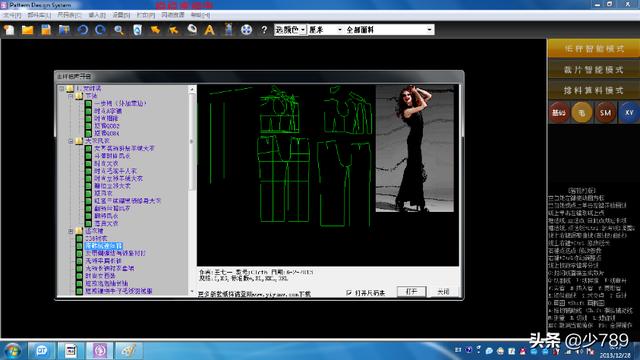
Task: Collapse the 大衣风衣 folder in the tree
Action: (x=71, y=141)
